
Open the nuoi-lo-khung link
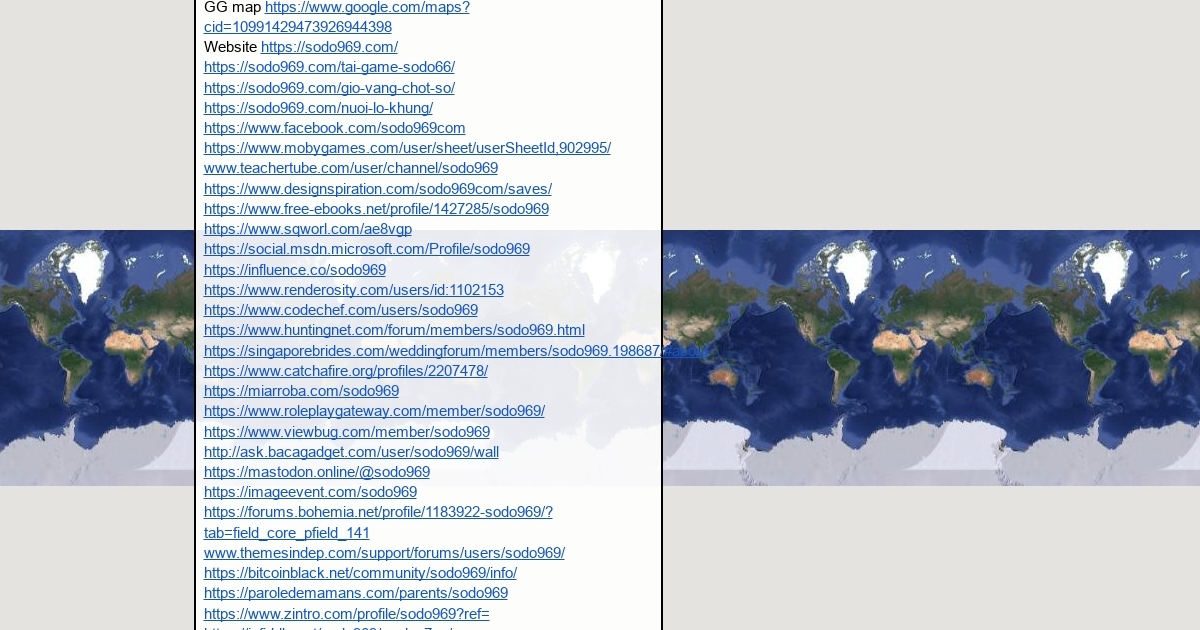tap(318, 108)
